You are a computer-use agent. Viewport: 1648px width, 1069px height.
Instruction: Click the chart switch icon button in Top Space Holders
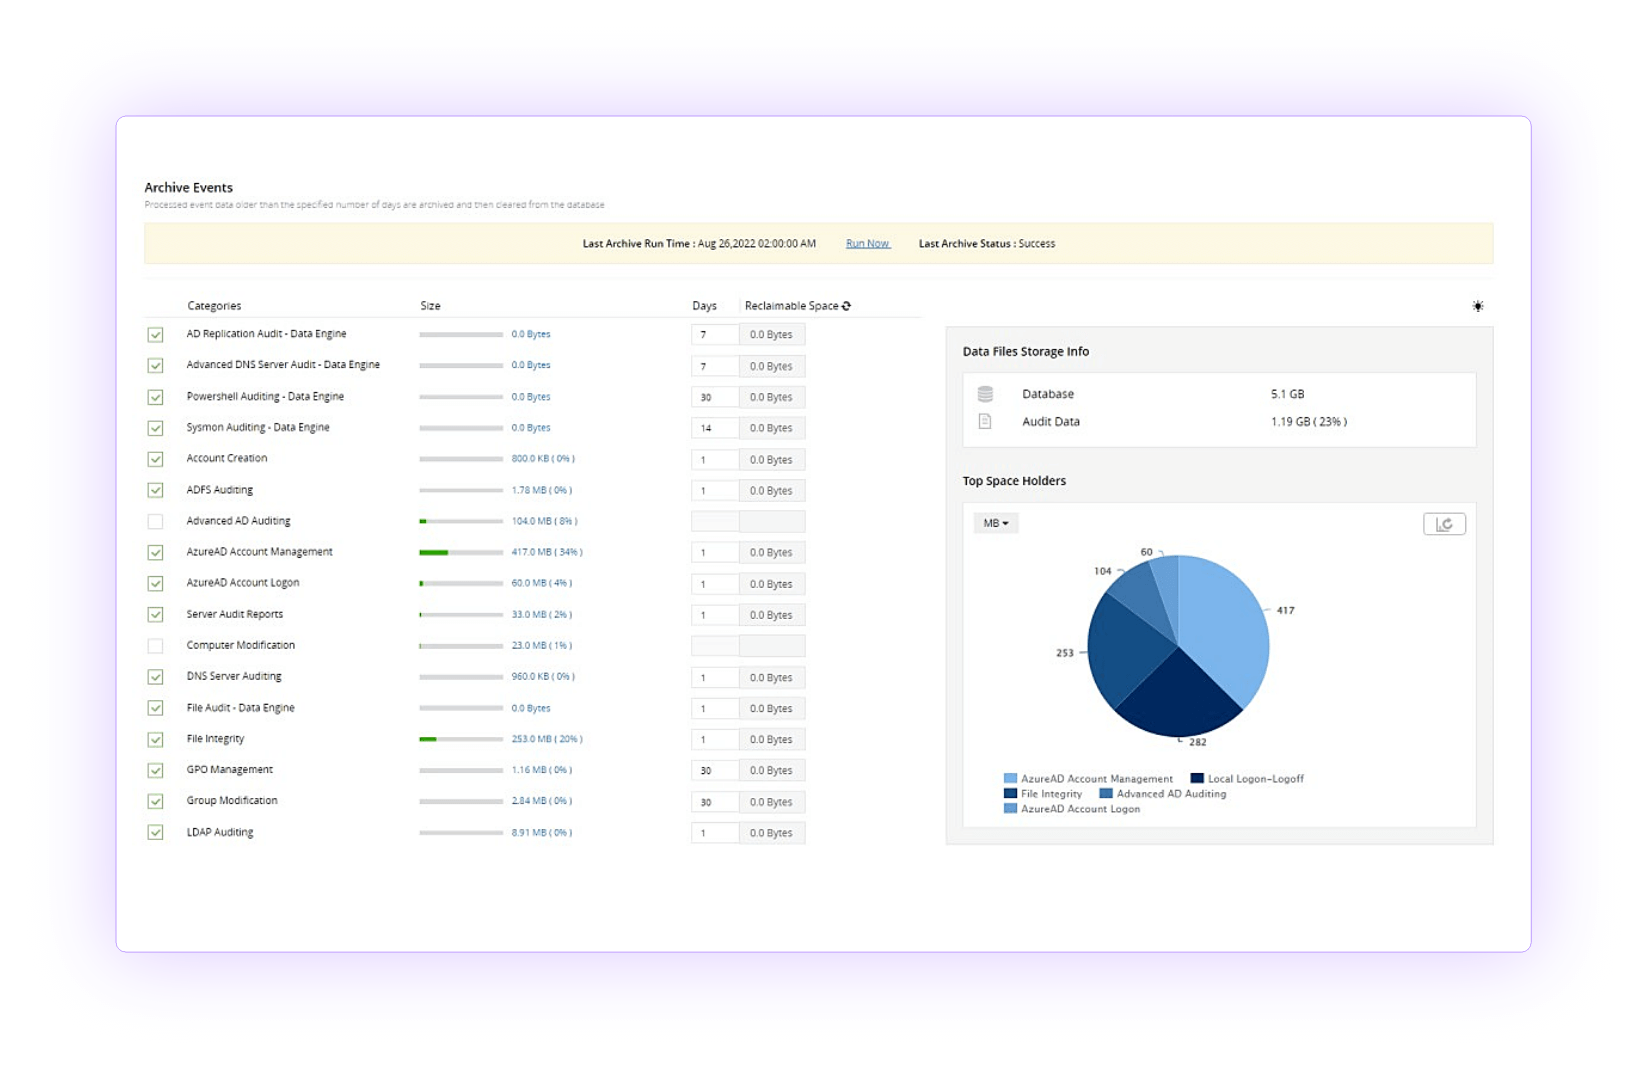coord(1444,524)
